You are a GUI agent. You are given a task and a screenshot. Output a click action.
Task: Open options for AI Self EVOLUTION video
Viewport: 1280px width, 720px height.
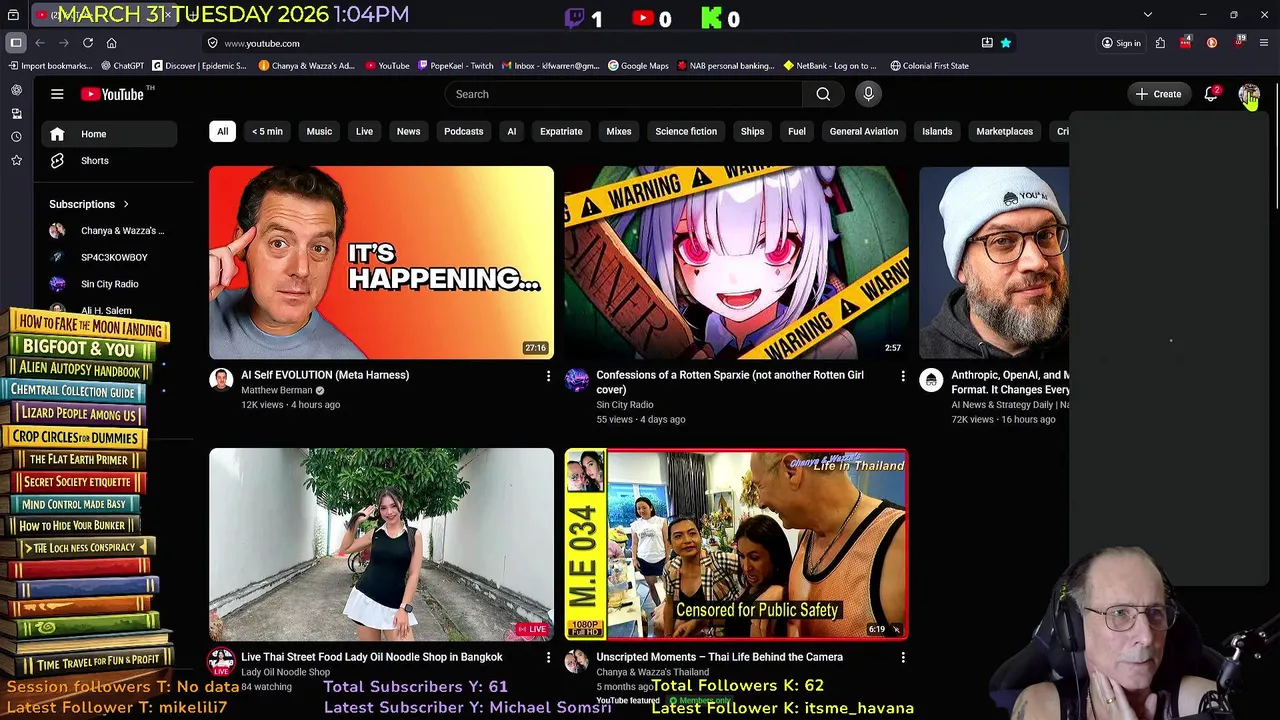pyautogui.click(x=548, y=376)
